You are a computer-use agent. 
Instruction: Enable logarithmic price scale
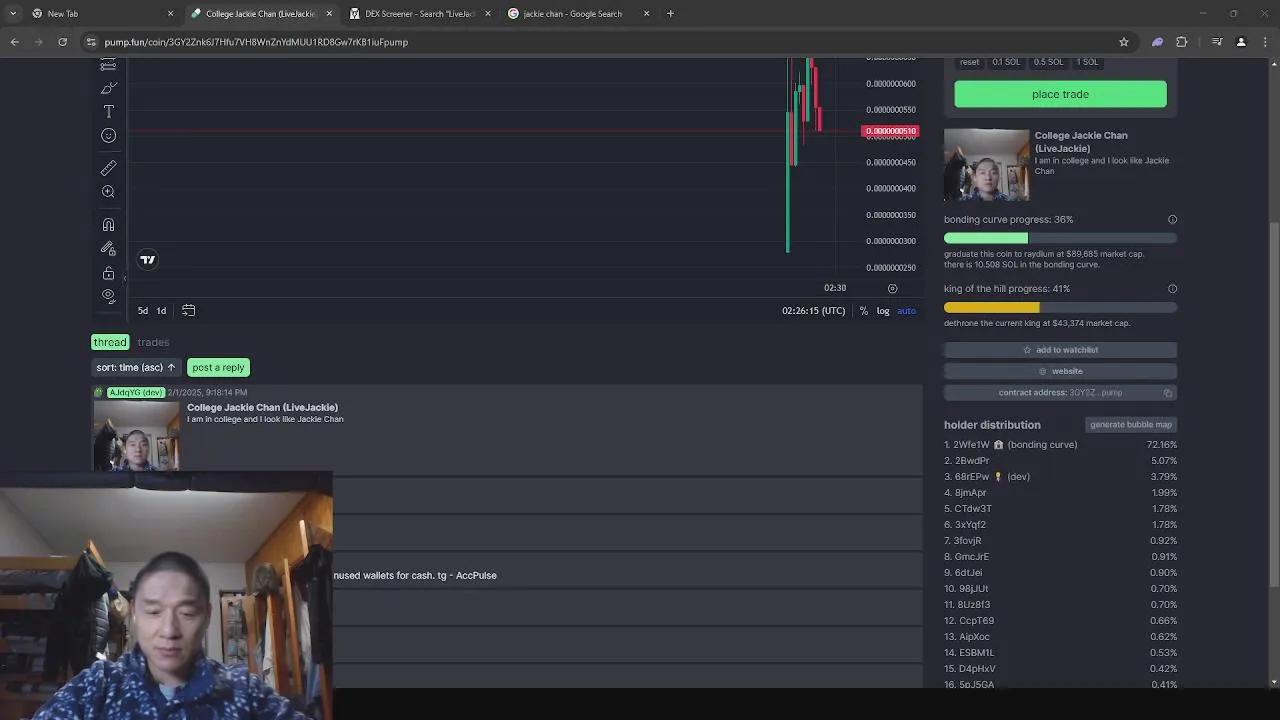882,310
